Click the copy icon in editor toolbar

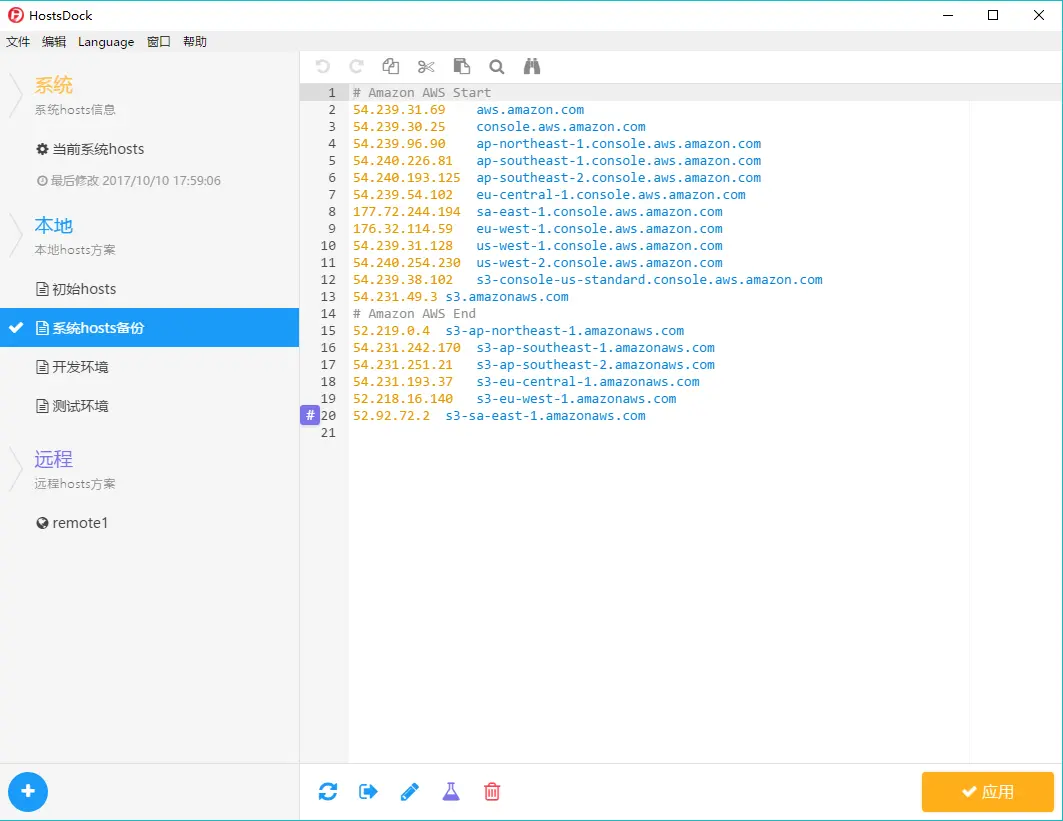(390, 66)
